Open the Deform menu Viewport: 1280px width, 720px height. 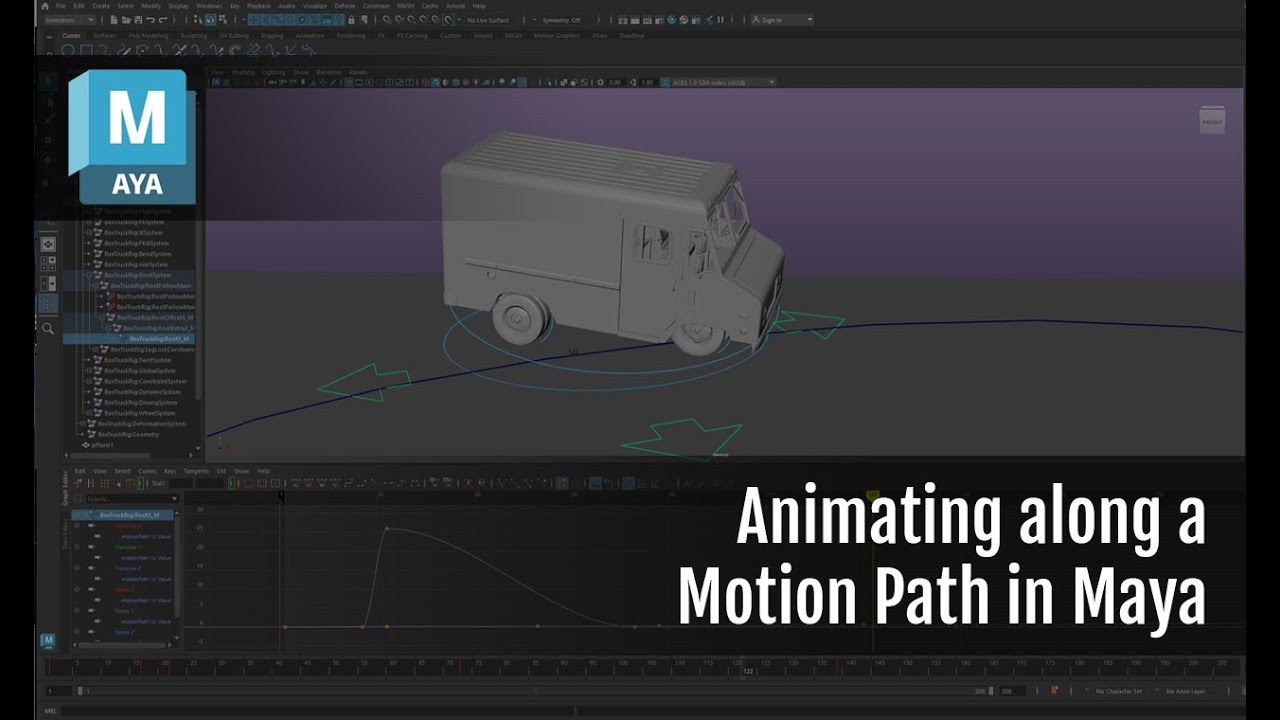point(344,6)
